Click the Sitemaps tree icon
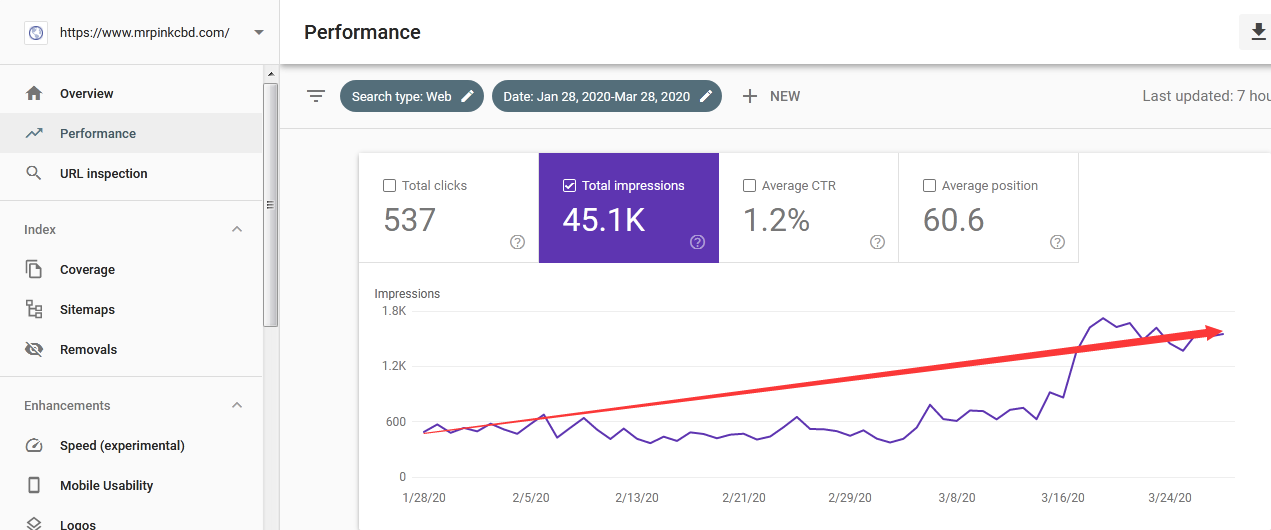1271x530 pixels. coord(34,309)
